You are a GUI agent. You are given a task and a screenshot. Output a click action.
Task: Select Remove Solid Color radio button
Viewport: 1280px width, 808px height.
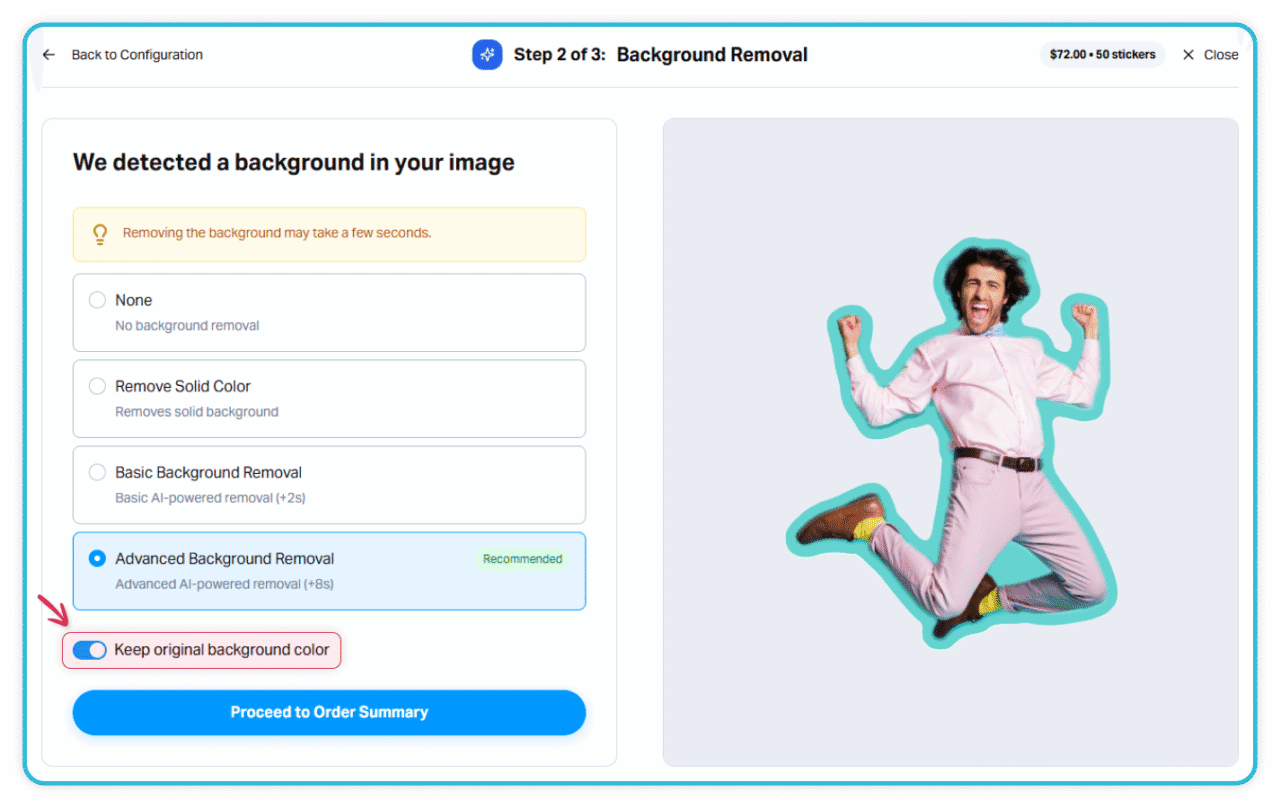point(97,386)
